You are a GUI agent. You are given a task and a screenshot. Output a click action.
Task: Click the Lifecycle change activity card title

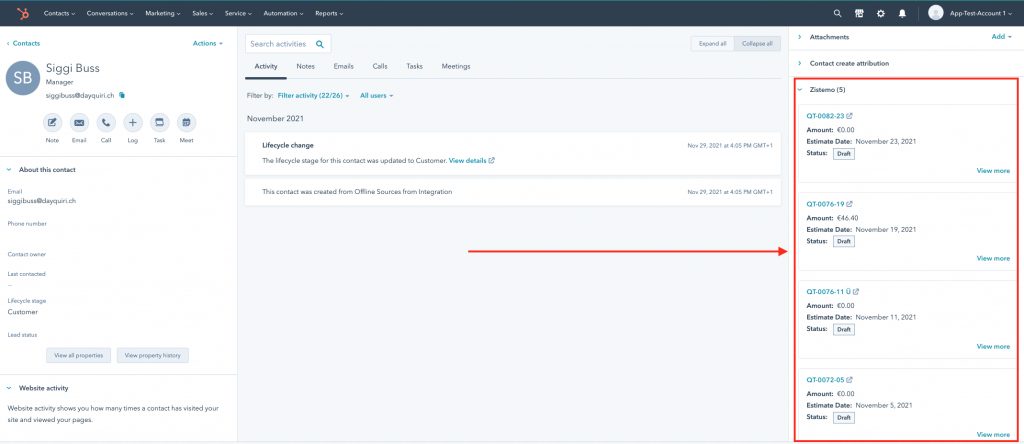(287, 145)
